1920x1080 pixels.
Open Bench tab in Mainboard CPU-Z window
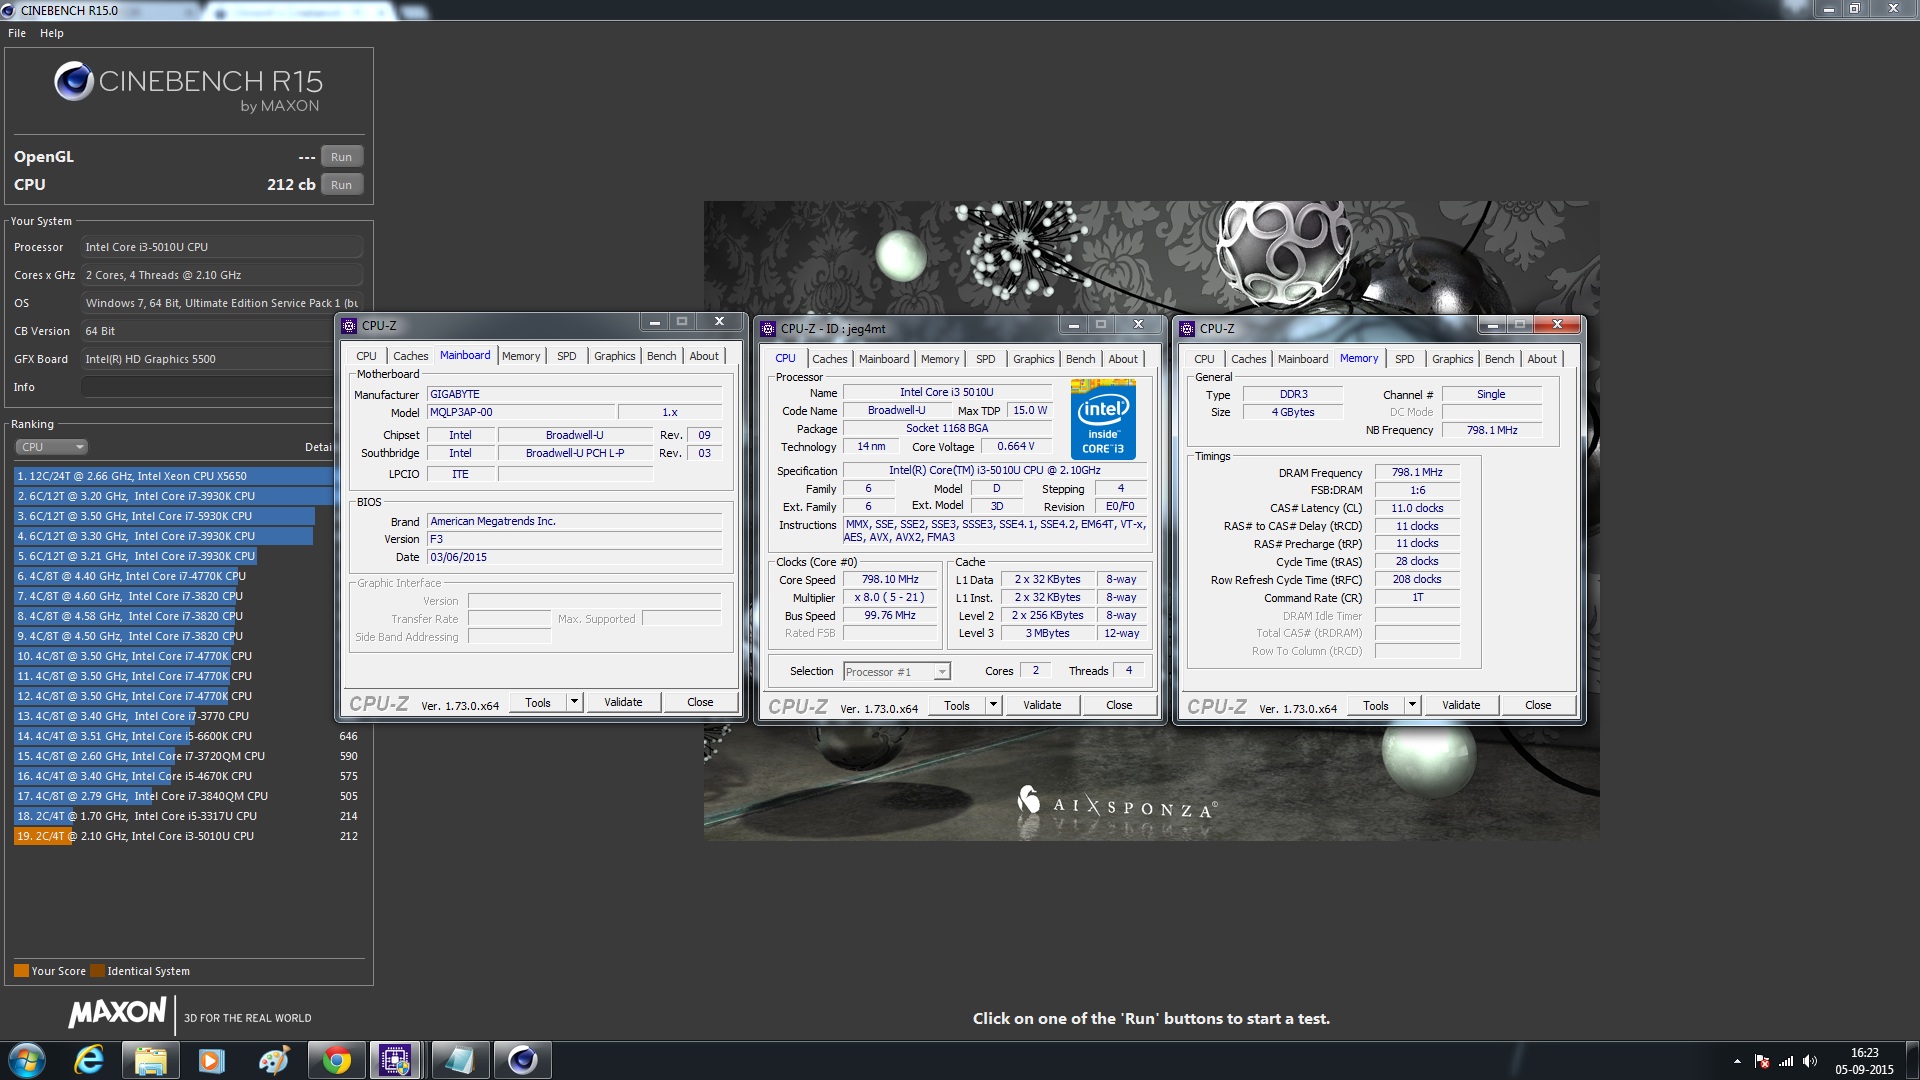(x=661, y=356)
